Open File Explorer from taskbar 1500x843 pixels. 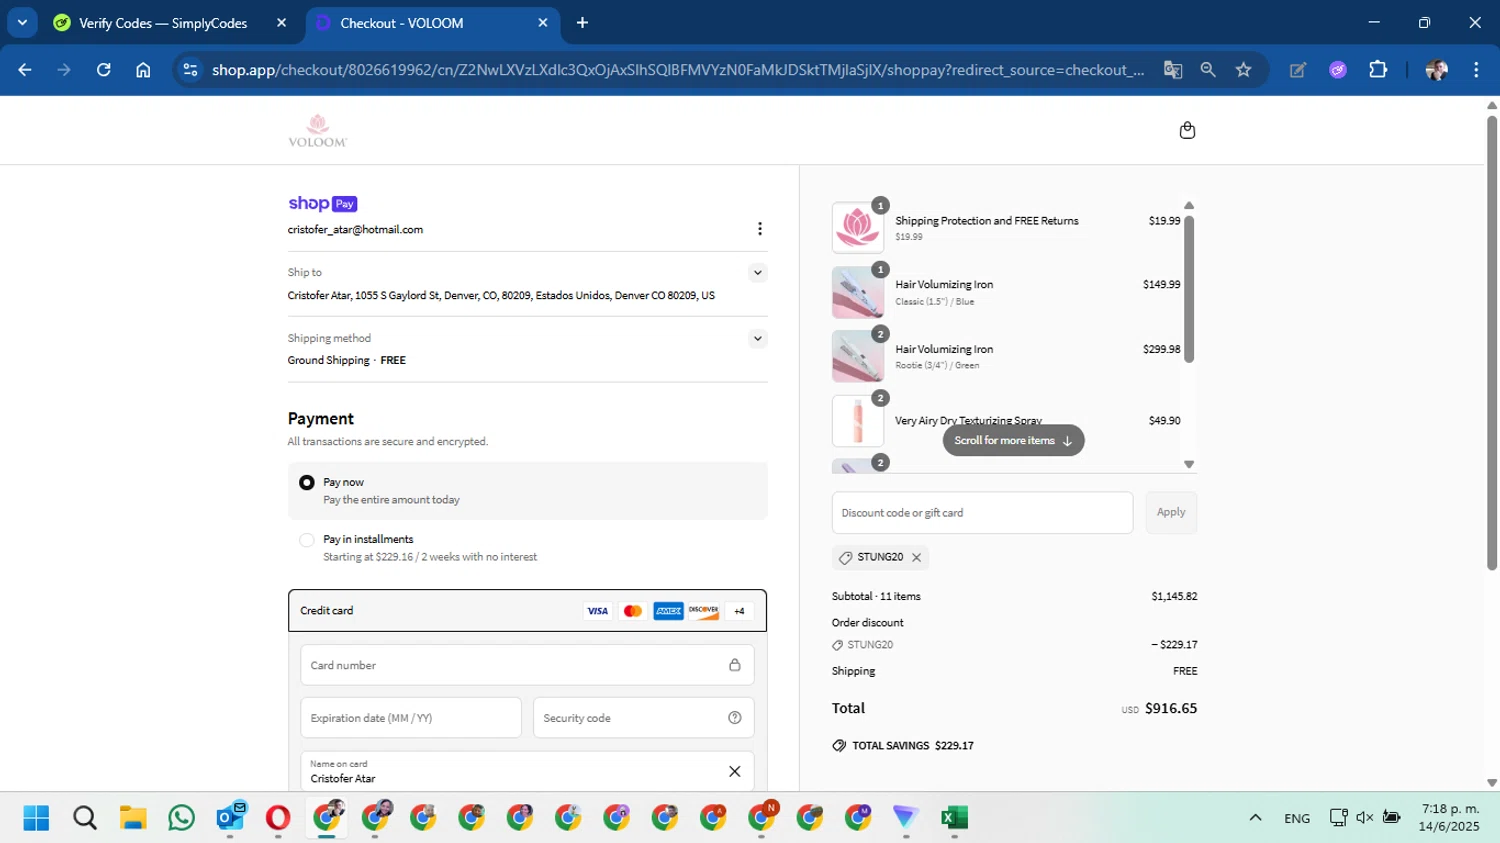tap(133, 818)
